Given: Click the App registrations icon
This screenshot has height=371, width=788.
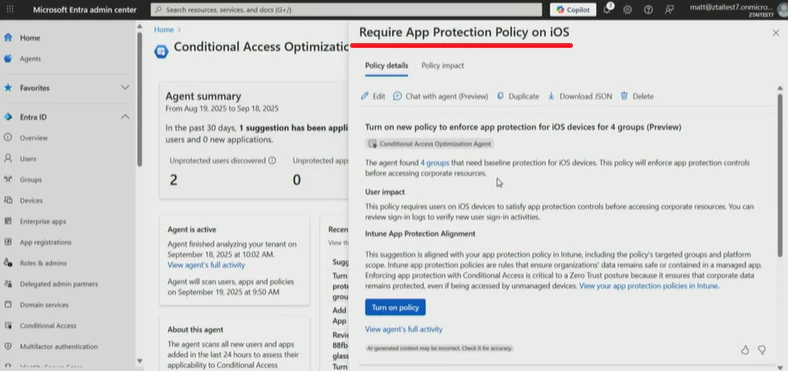Looking at the screenshot, I should pyautogui.click(x=8, y=242).
